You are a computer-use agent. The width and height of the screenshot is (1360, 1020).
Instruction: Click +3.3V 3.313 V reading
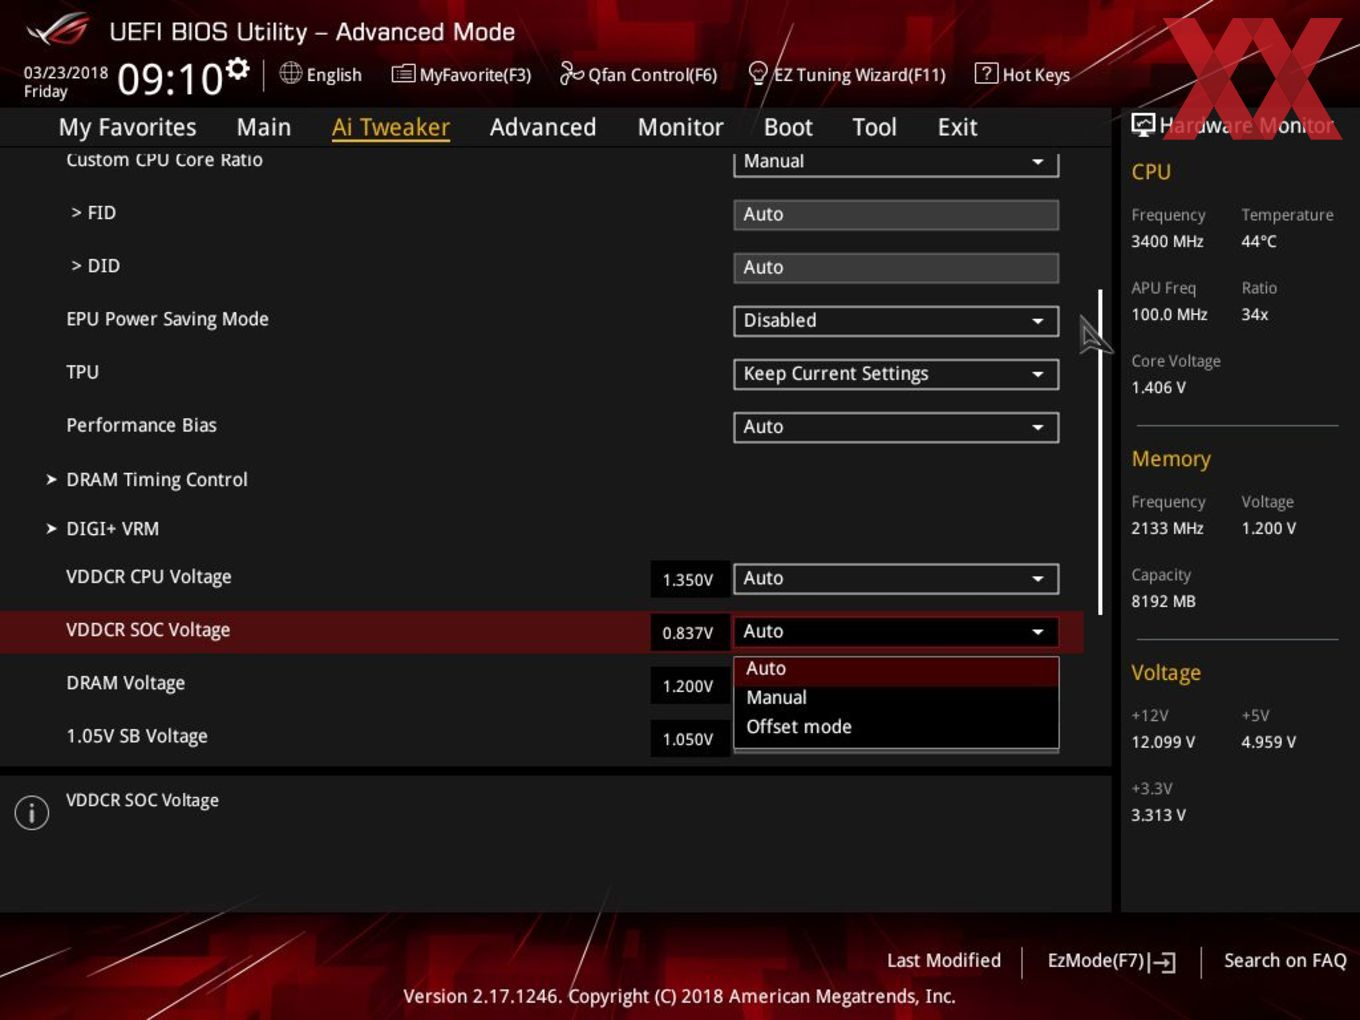[1158, 815]
